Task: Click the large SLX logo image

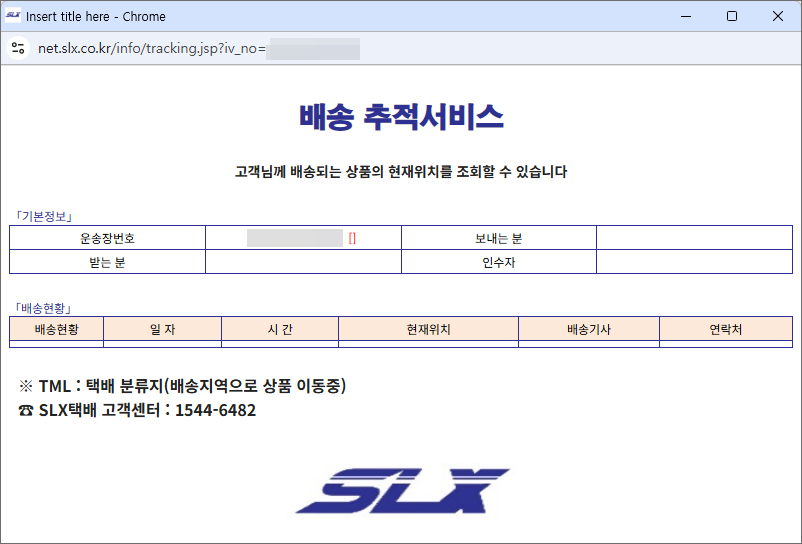Action: 402,489
